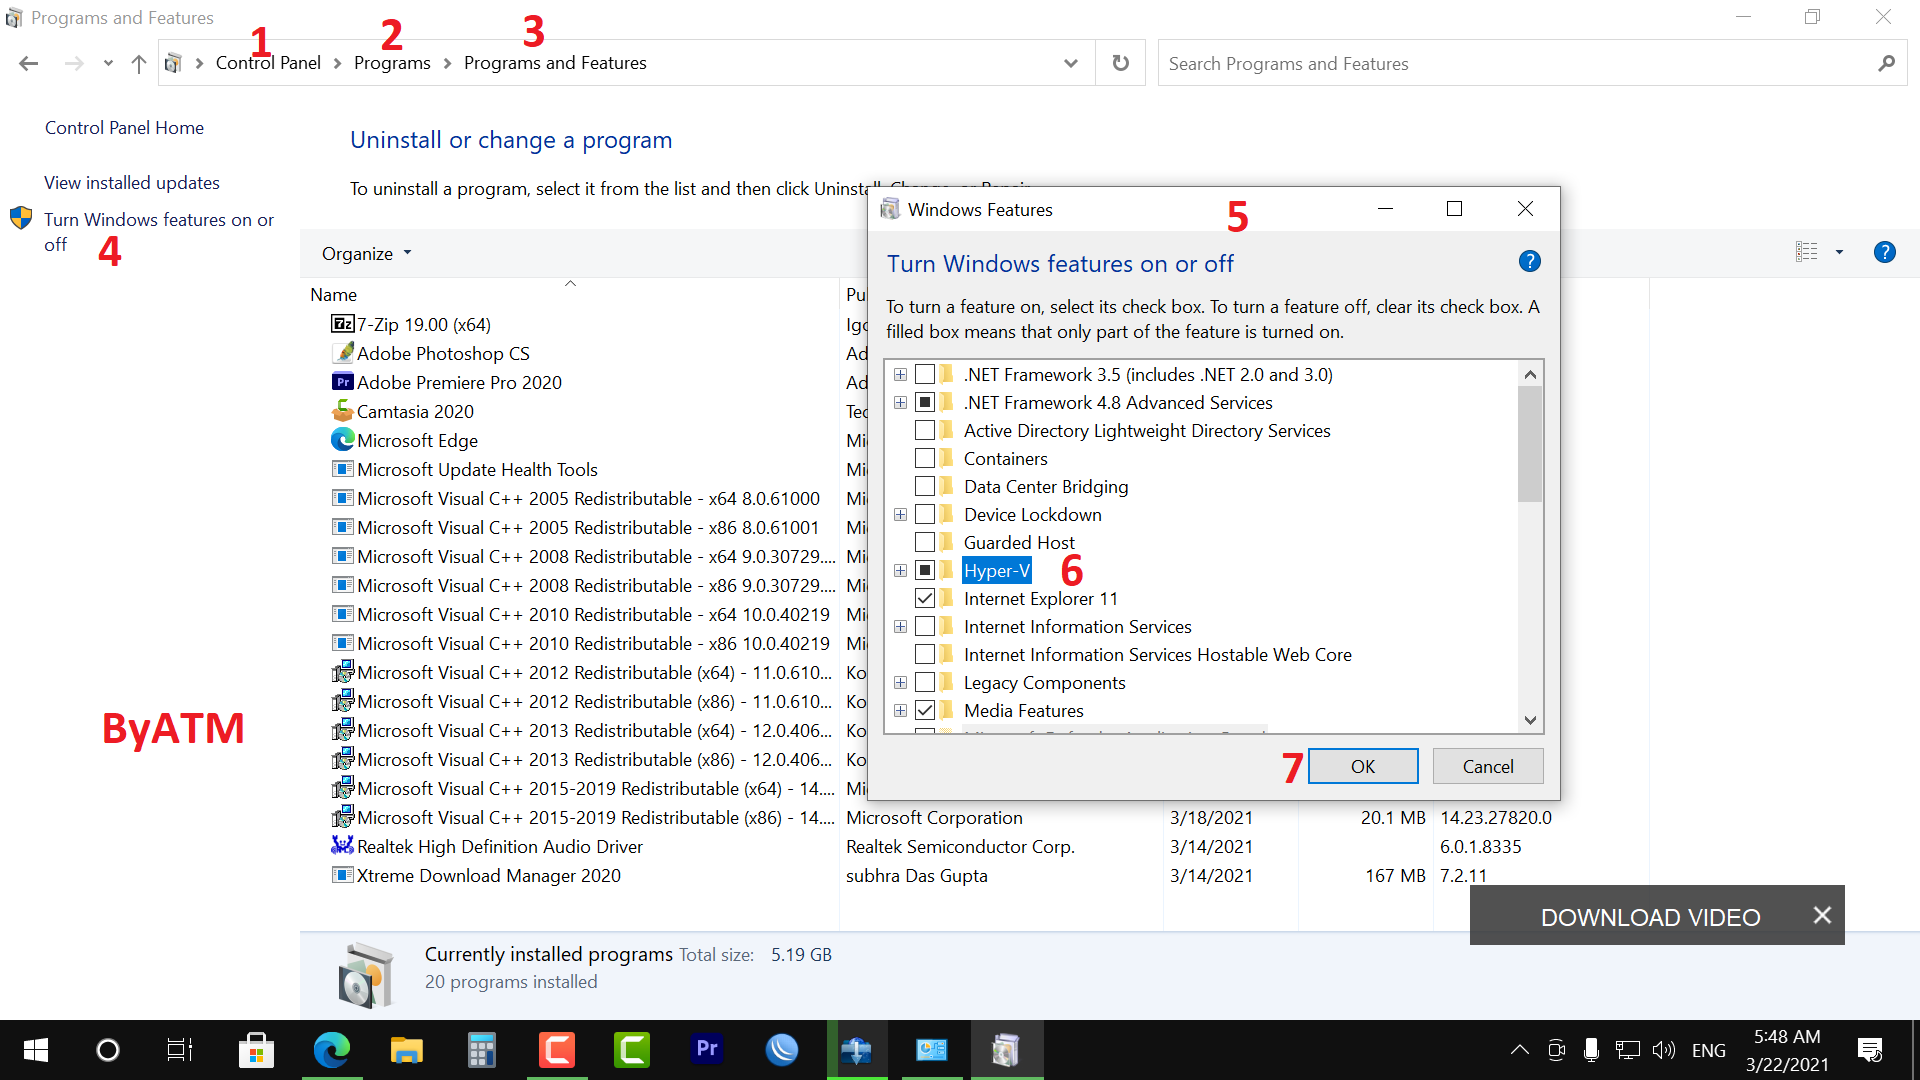The image size is (1920, 1080).
Task: Click Control Panel in breadcrumb path
Action: (268, 63)
